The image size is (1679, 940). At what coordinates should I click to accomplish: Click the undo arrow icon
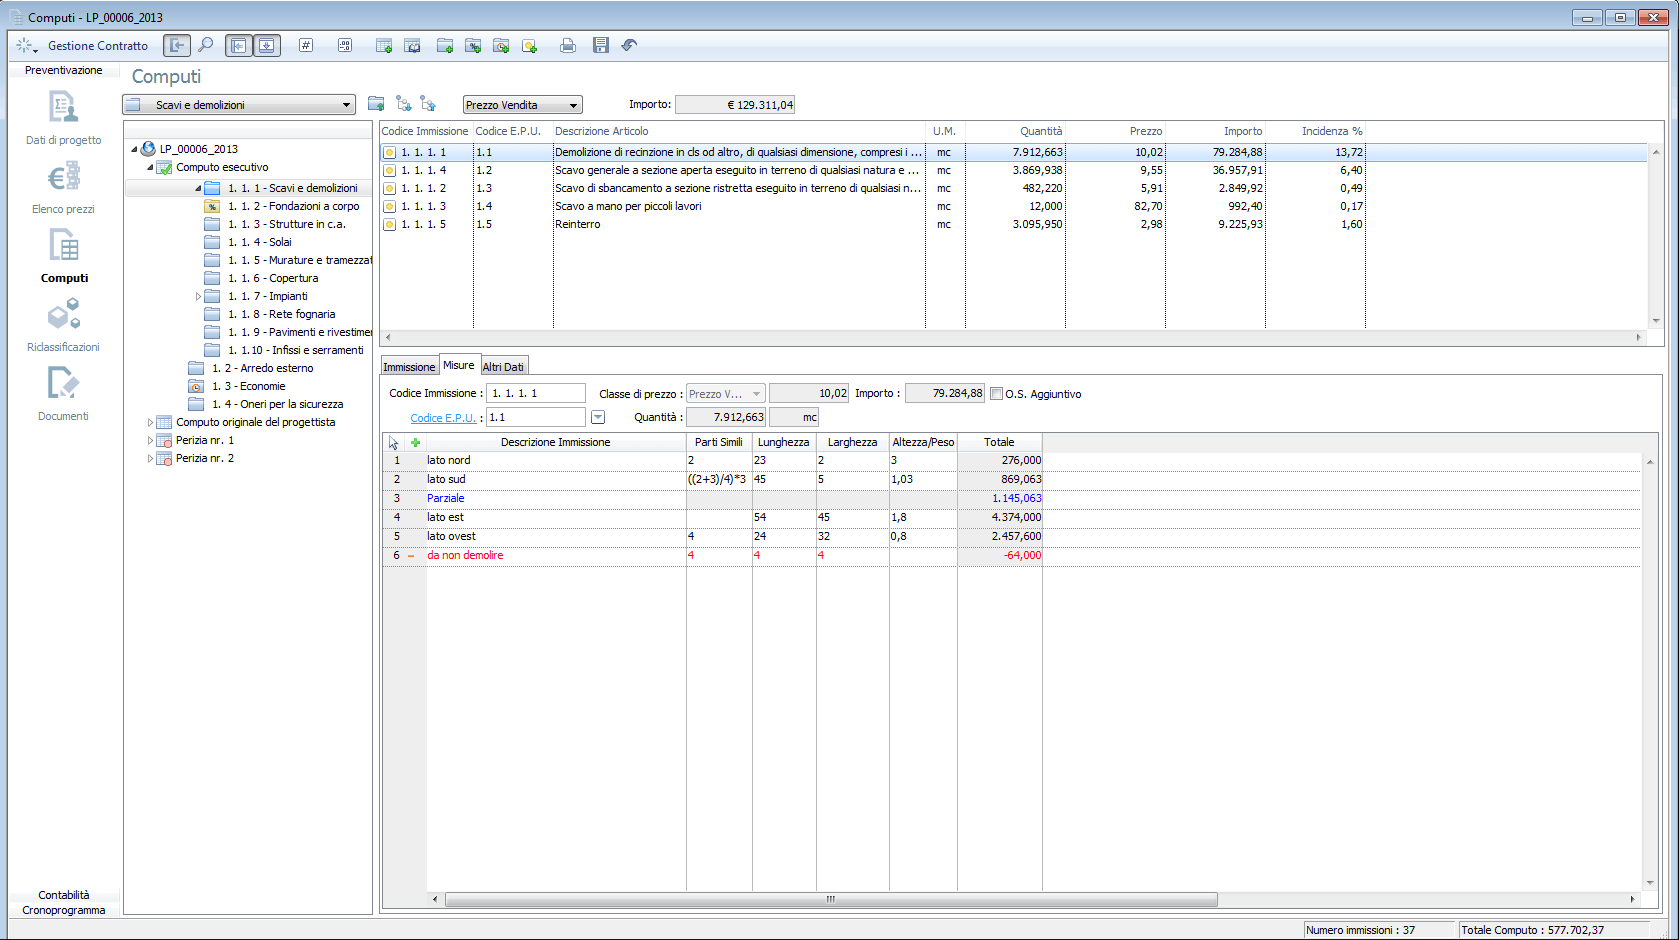tap(629, 46)
